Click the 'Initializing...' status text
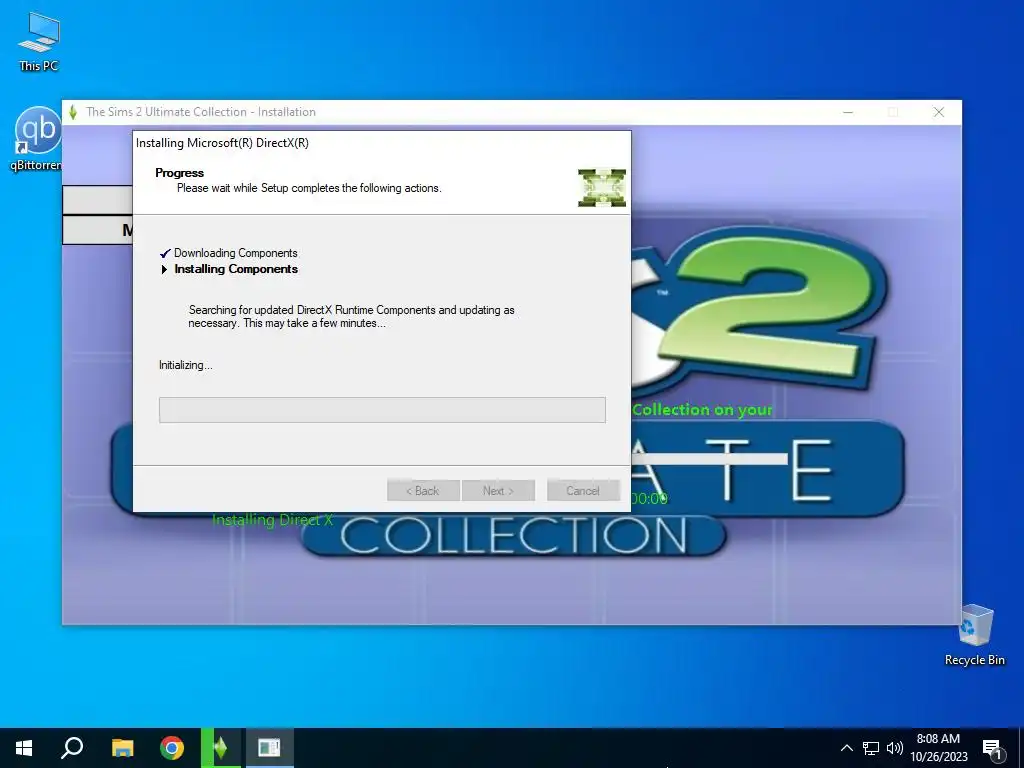Viewport: 1024px width, 768px height. 185,365
